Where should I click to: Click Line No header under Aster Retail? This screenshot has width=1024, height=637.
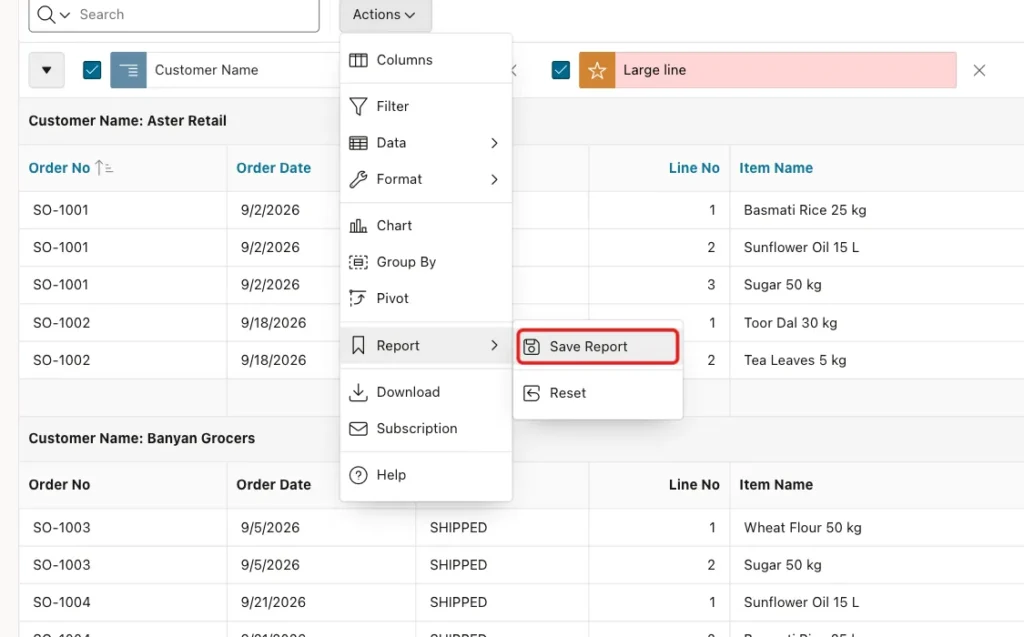[x=694, y=168]
